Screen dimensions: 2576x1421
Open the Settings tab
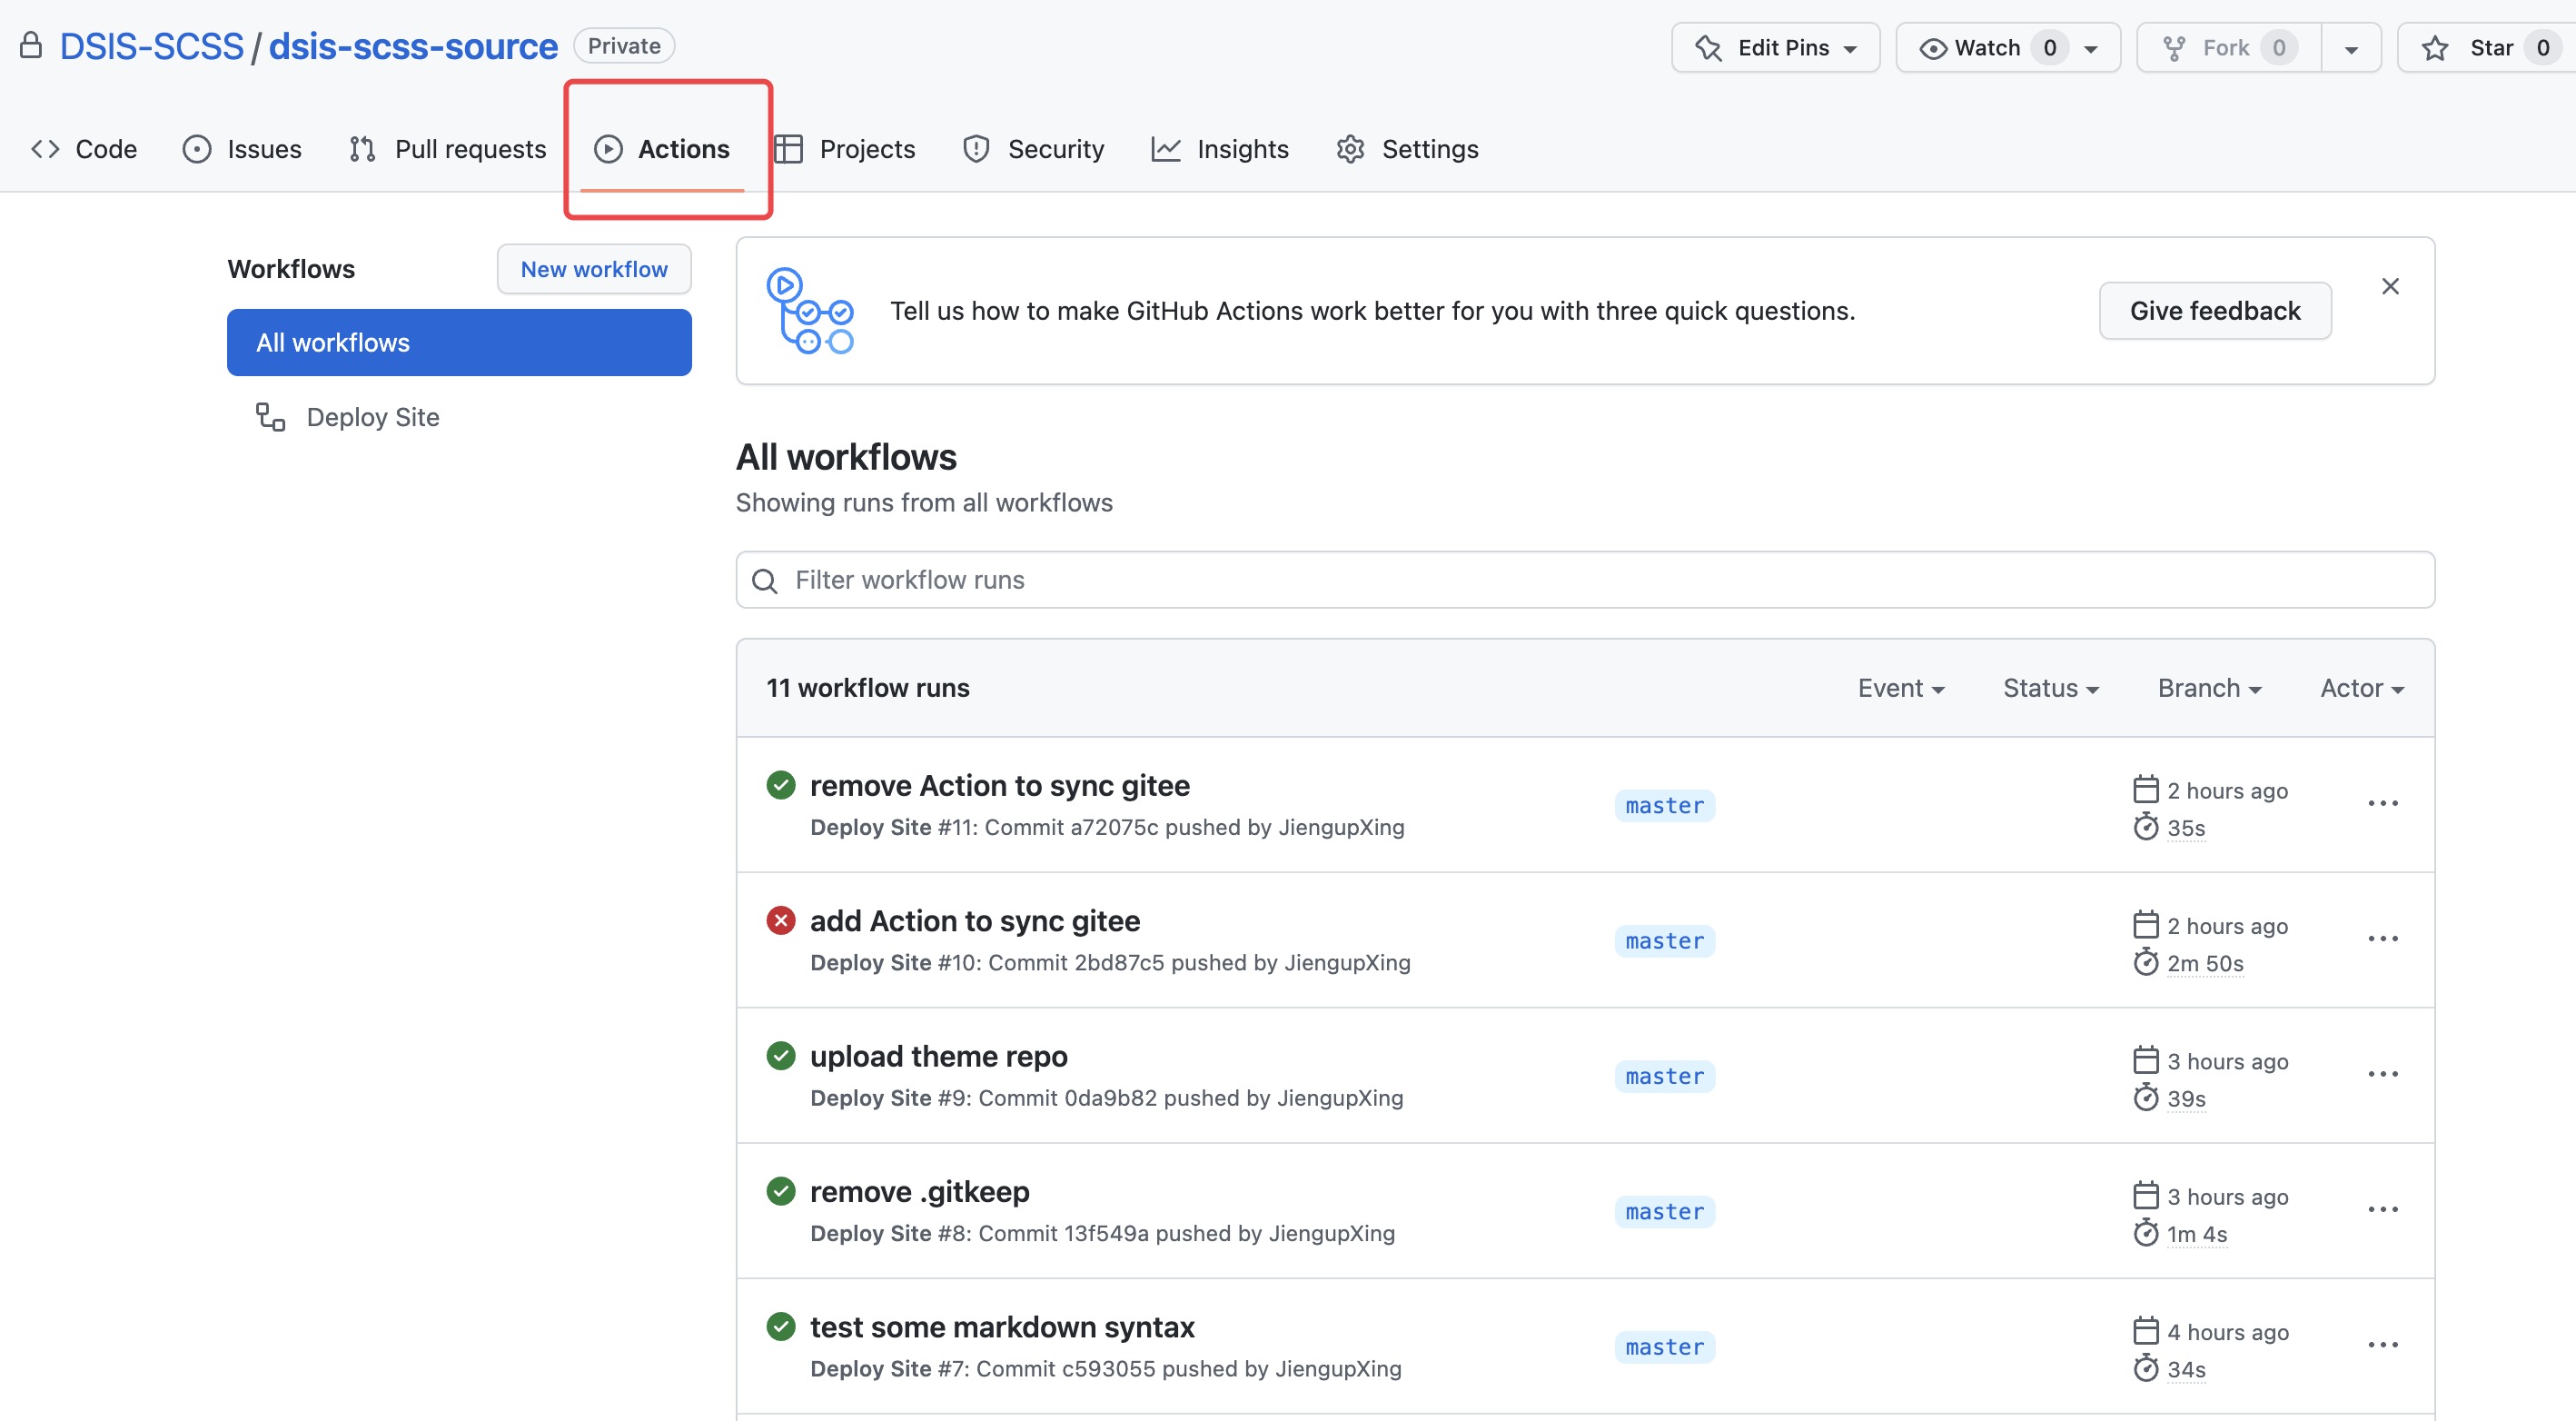click(x=1407, y=149)
